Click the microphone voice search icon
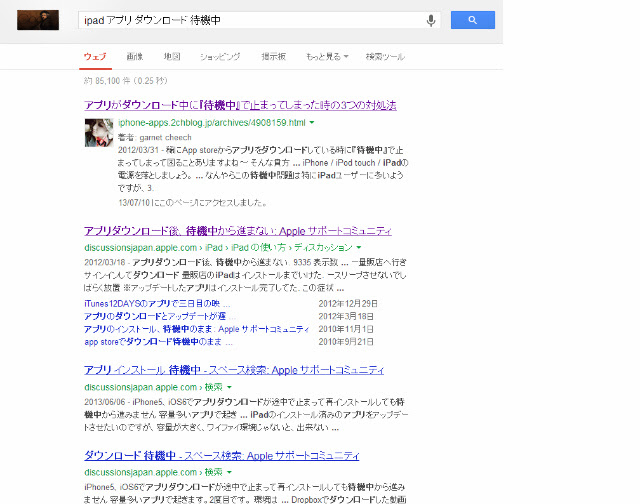Screen dimensions: 640x504 point(431,20)
